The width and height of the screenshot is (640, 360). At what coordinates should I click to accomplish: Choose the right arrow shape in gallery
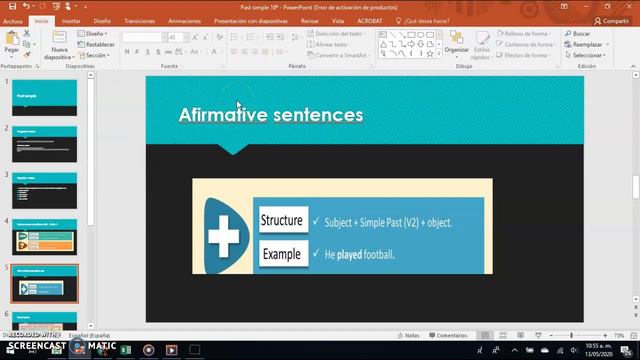[x=411, y=44]
